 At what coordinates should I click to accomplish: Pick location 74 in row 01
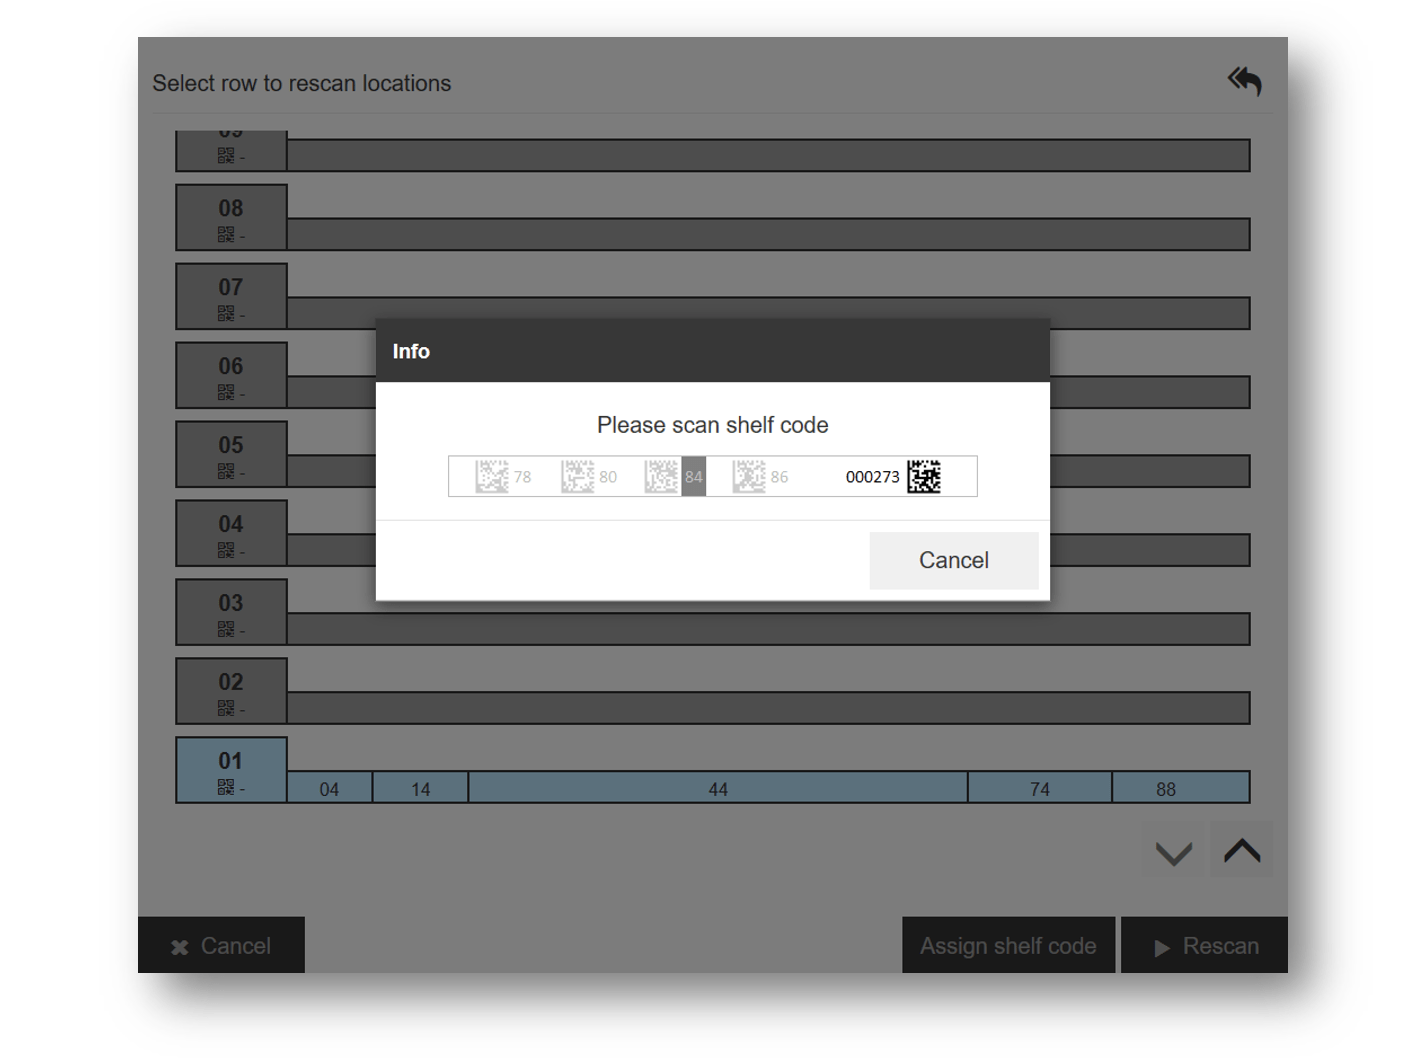[1039, 788]
